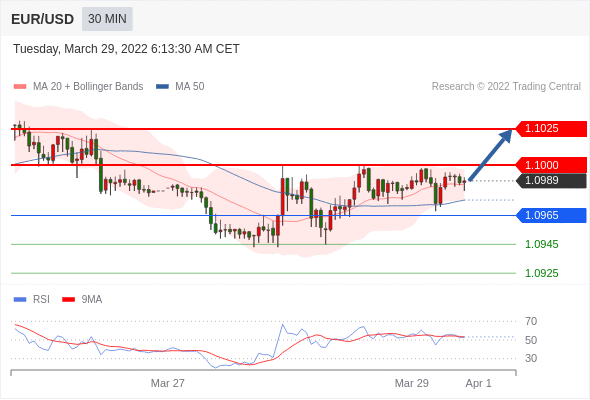Click the RSI 30 level label
Screen dimensions: 590x400
tap(531, 358)
